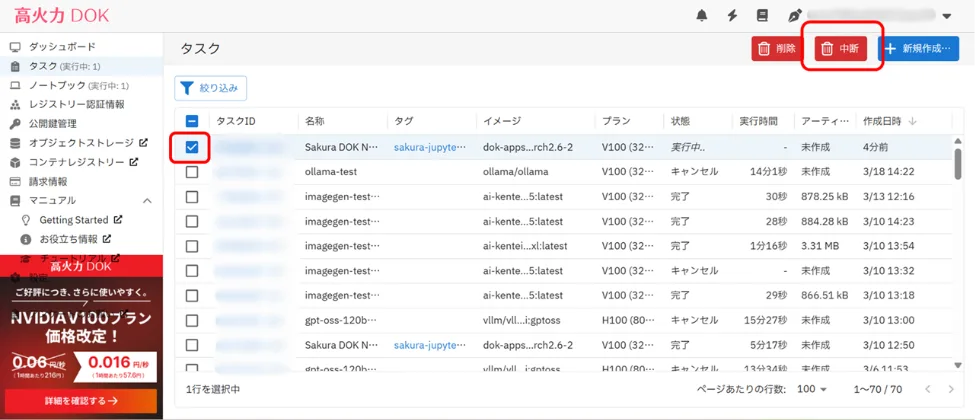Open the お役立ち情報 link
Viewport: 975px width, 420px height.
point(68,239)
